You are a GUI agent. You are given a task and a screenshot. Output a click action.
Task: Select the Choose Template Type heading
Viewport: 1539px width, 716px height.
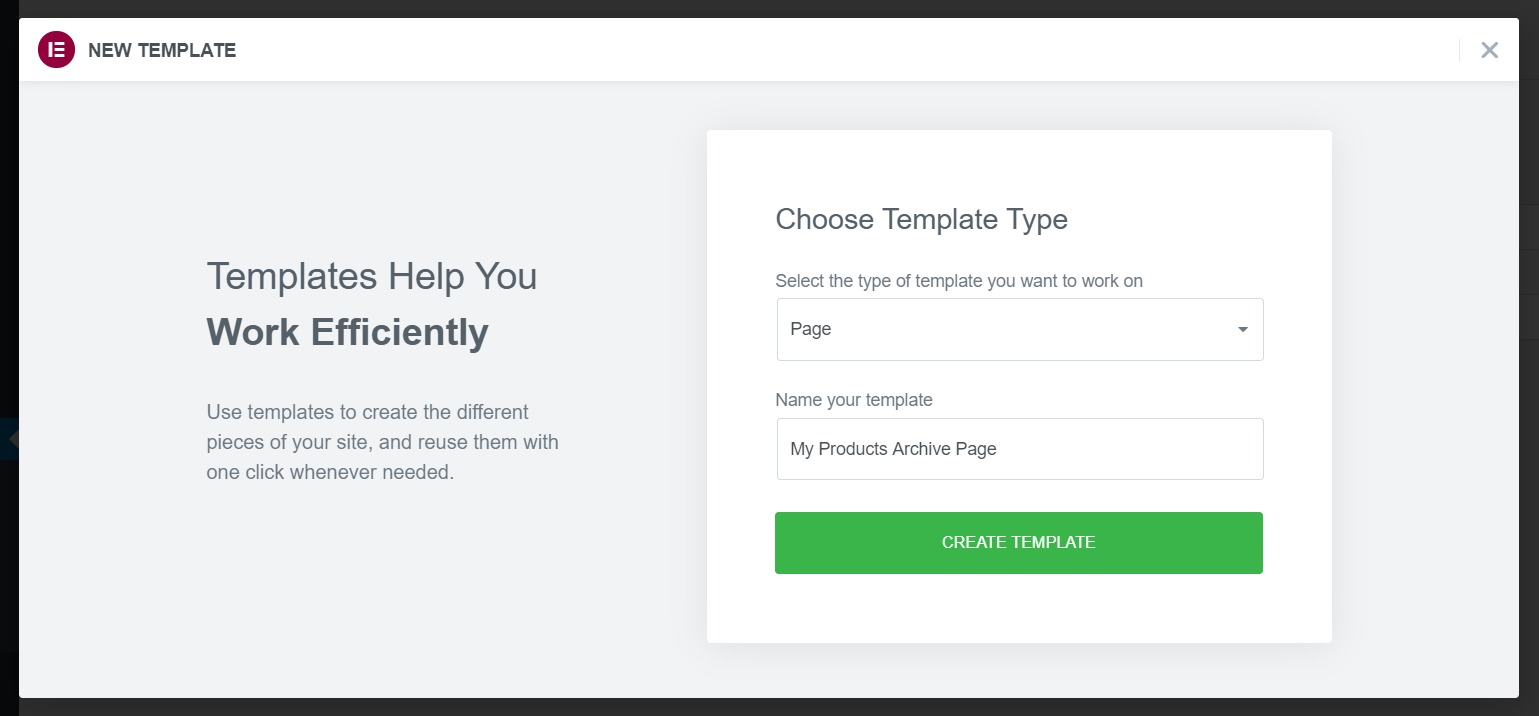(921, 218)
